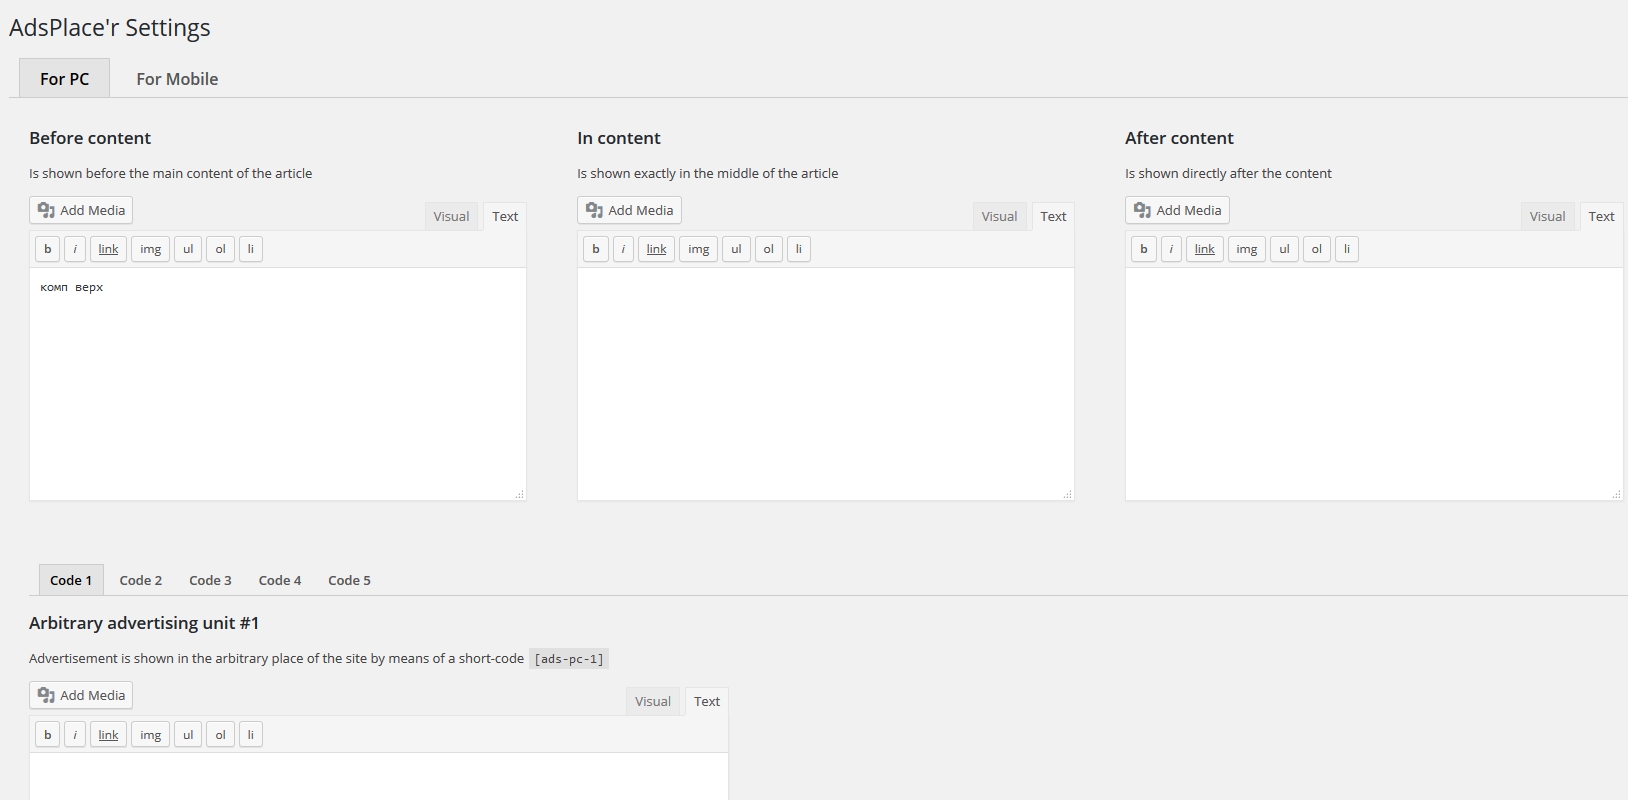Switch Before content editor to Text
1628x800 pixels.
click(x=505, y=216)
